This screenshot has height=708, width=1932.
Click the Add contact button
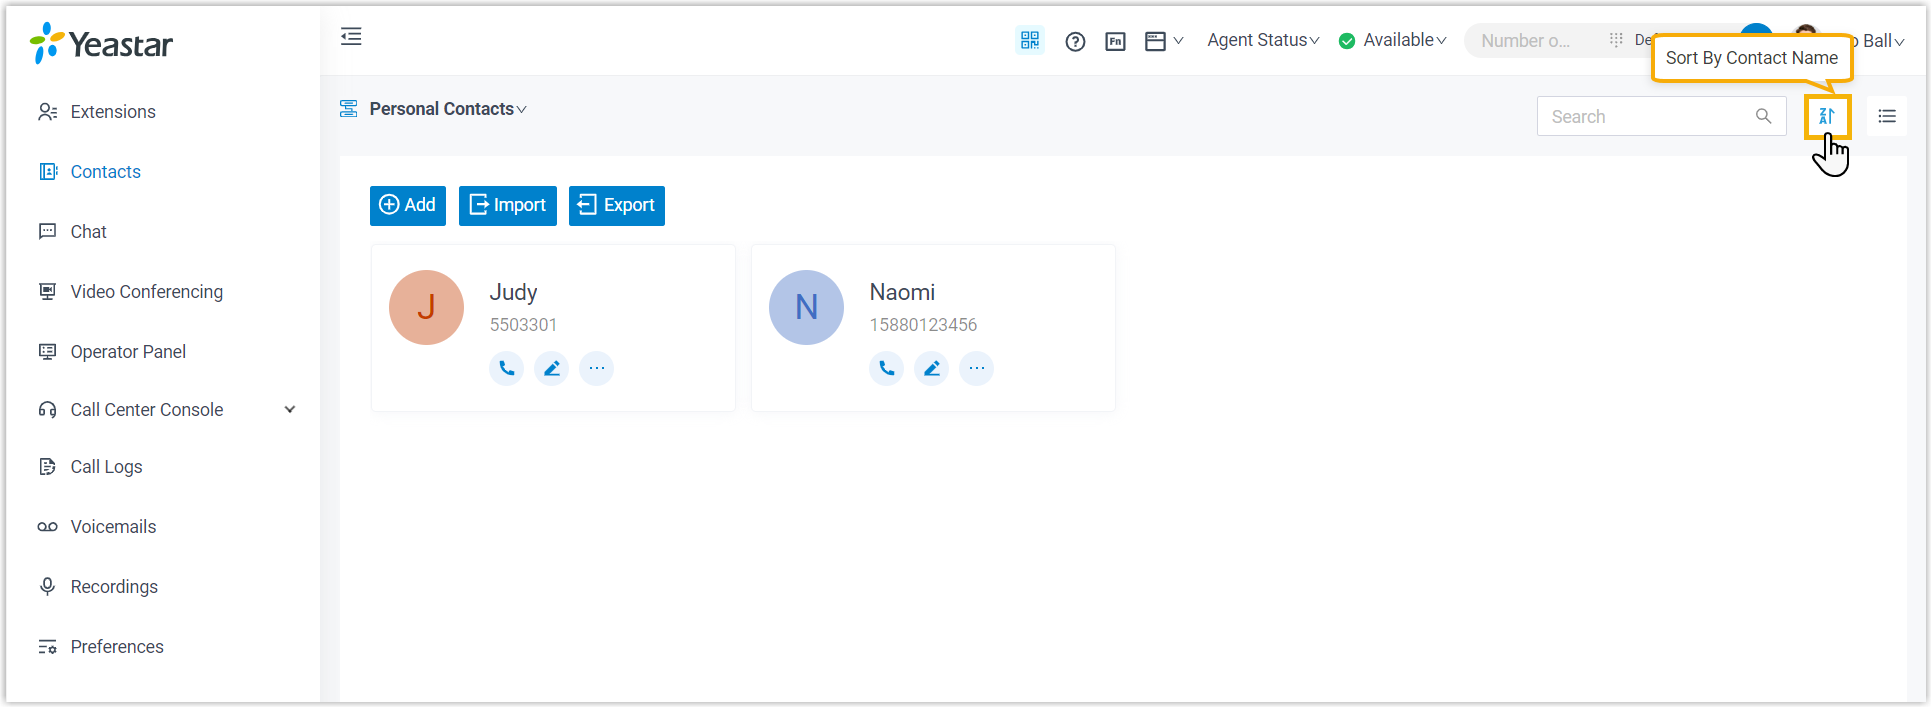coord(408,206)
